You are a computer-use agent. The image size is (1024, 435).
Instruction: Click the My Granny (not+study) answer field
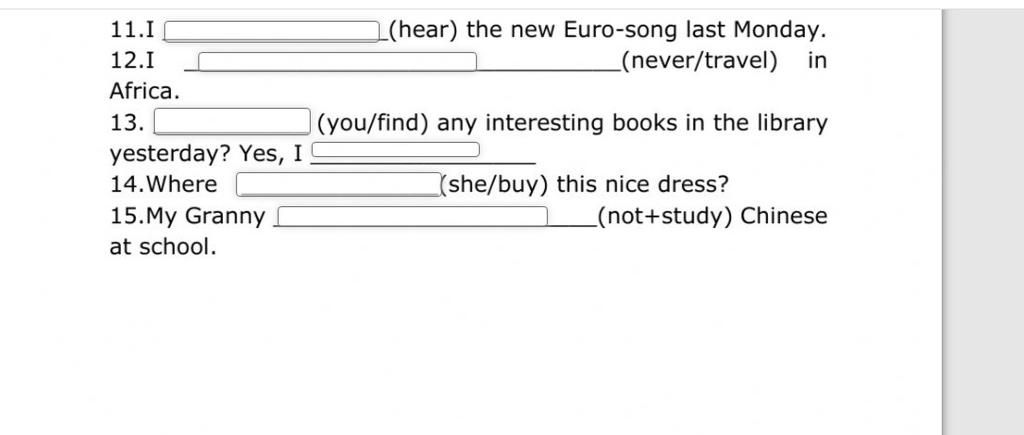pyautogui.click(x=413, y=216)
